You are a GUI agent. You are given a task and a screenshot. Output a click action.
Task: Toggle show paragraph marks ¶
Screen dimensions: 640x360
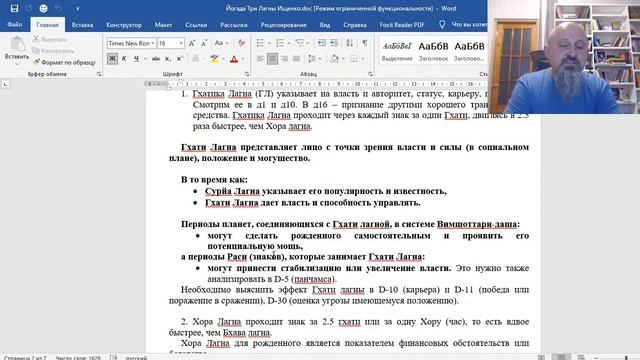tap(364, 43)
